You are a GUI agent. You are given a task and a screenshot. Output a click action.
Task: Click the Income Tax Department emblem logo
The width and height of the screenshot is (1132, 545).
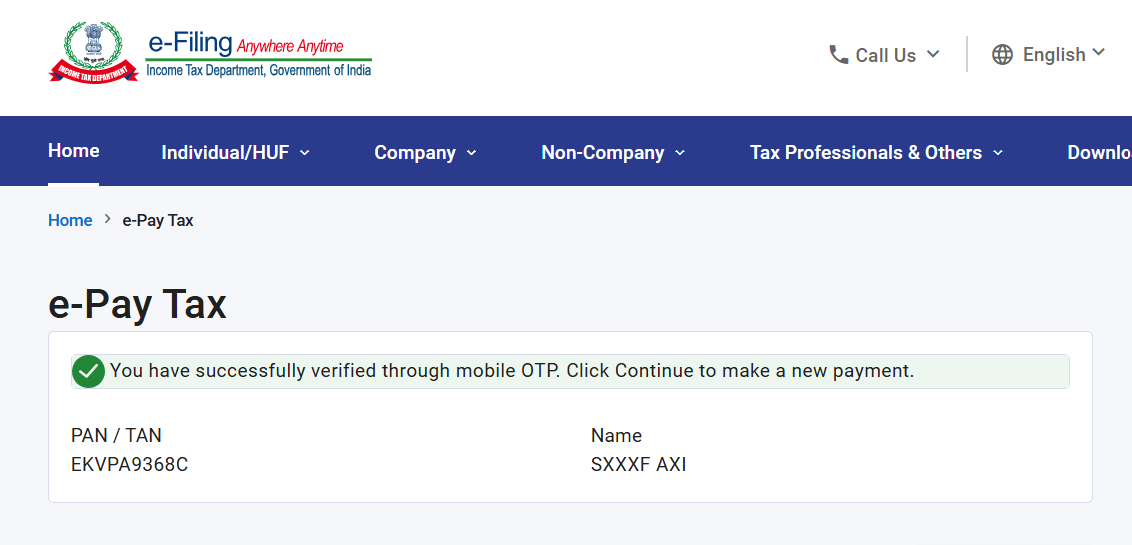tap(94, 52)
